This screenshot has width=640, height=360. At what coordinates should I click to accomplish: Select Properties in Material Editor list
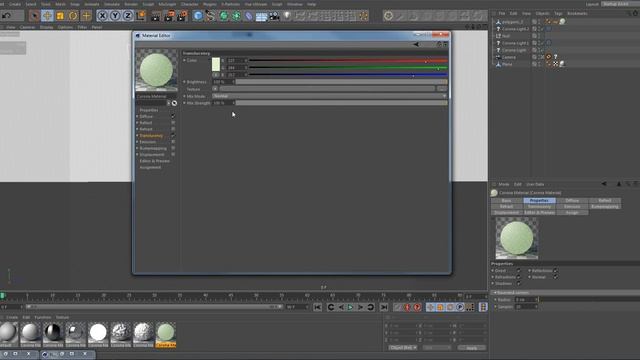[x=149, y=110]
